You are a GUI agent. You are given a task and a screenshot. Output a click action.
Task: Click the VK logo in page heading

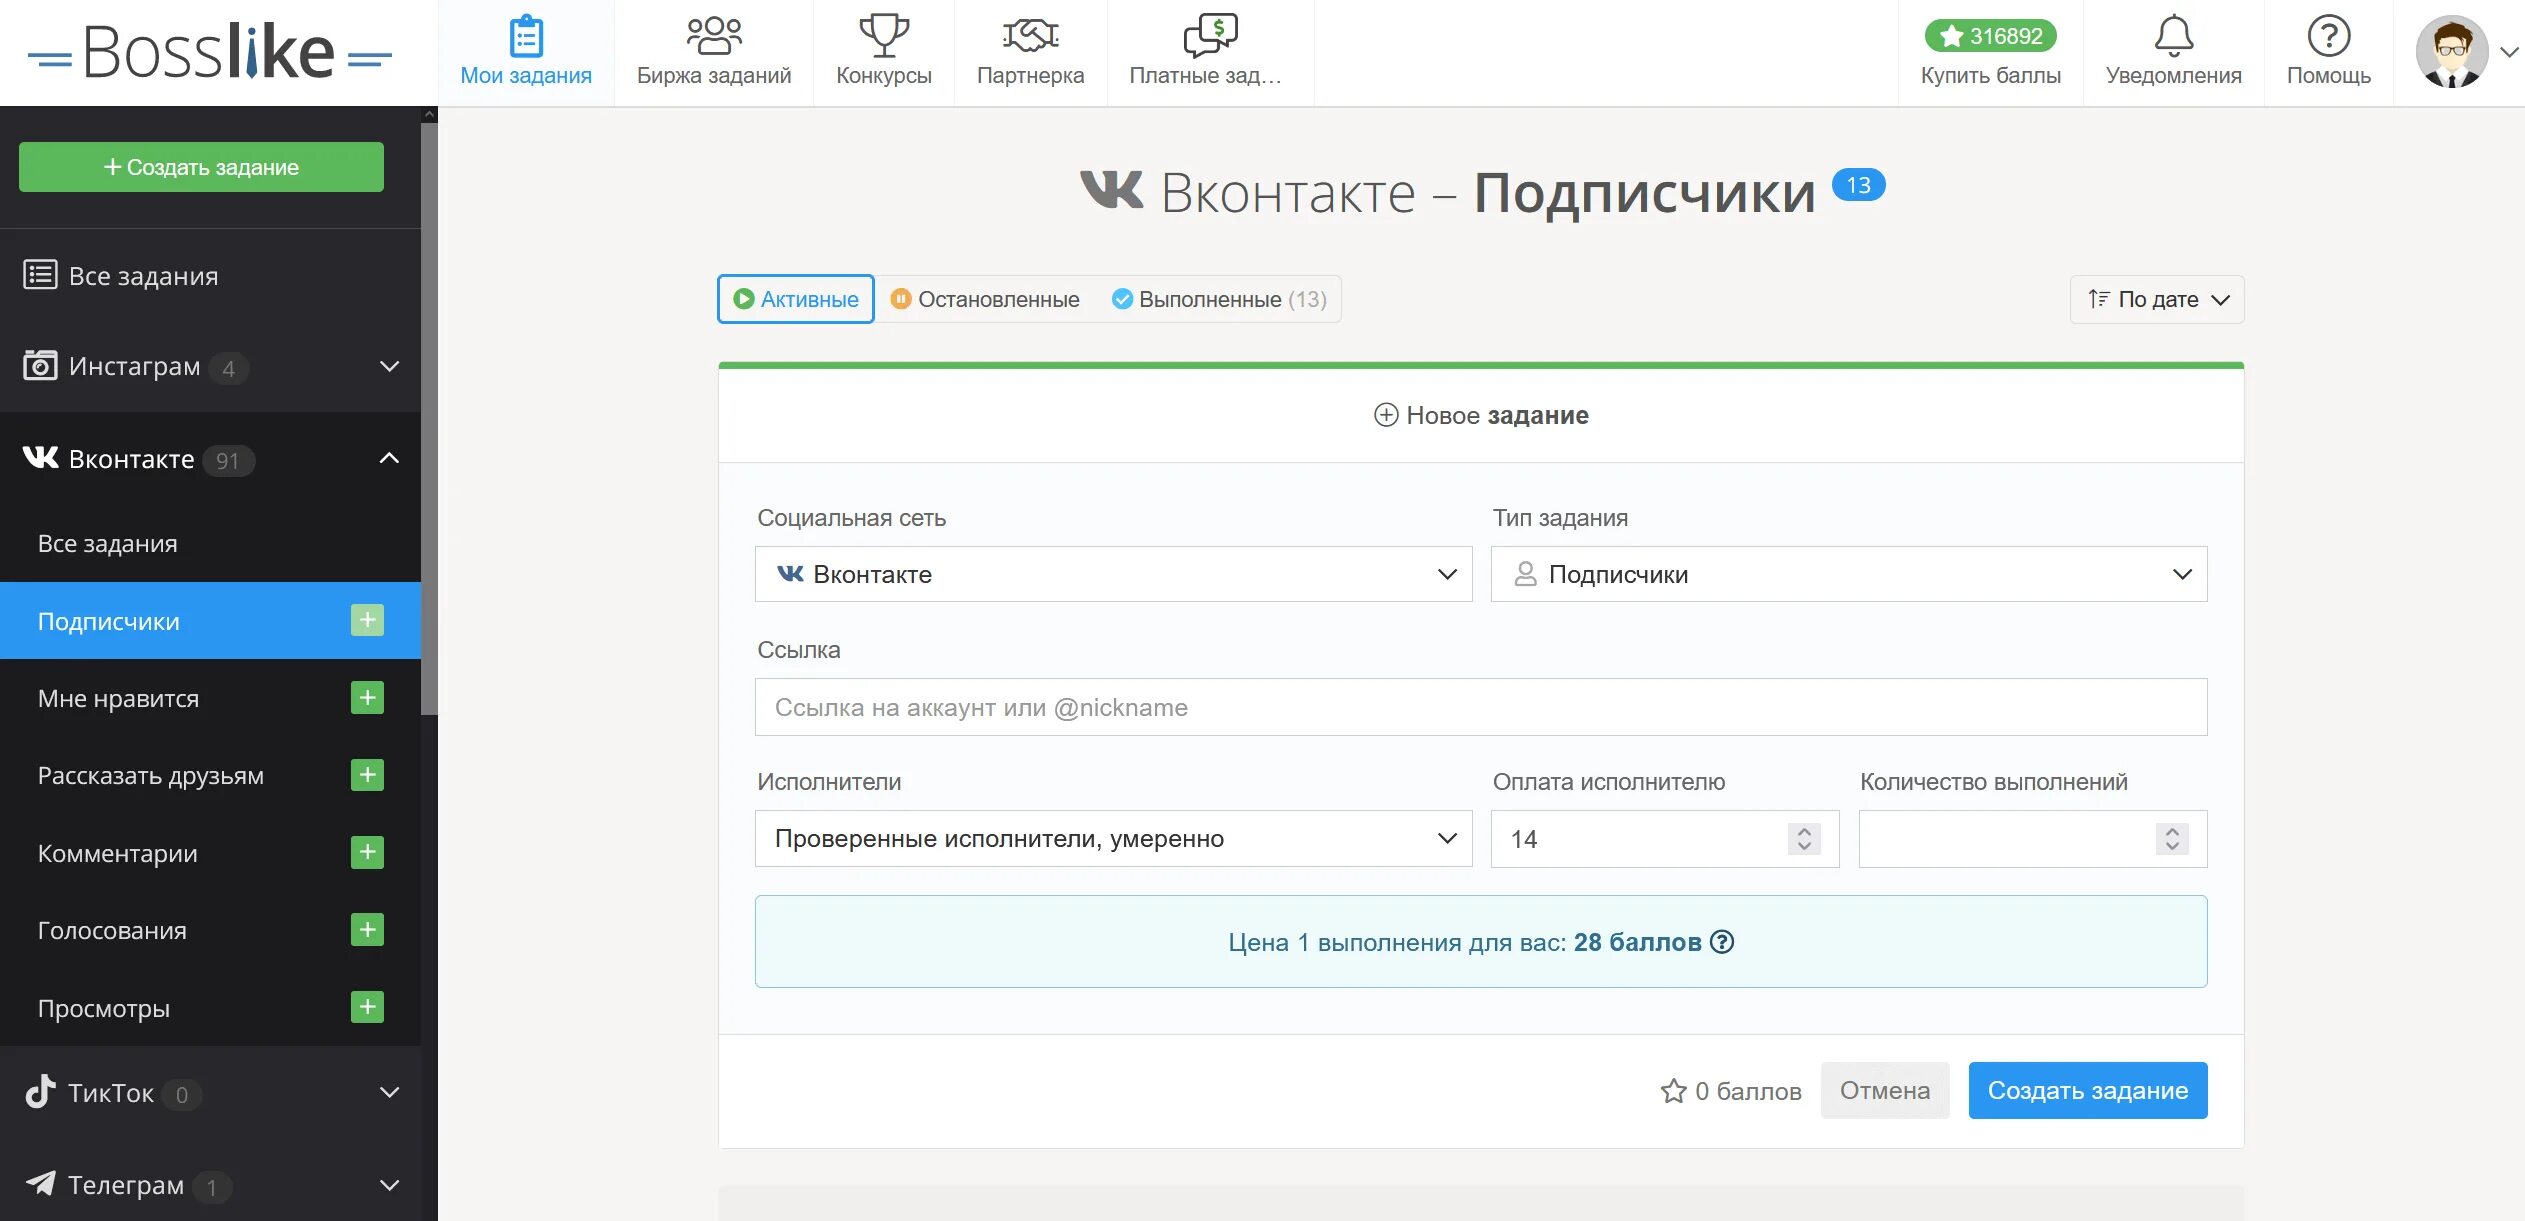click(x=1111, y=190)
